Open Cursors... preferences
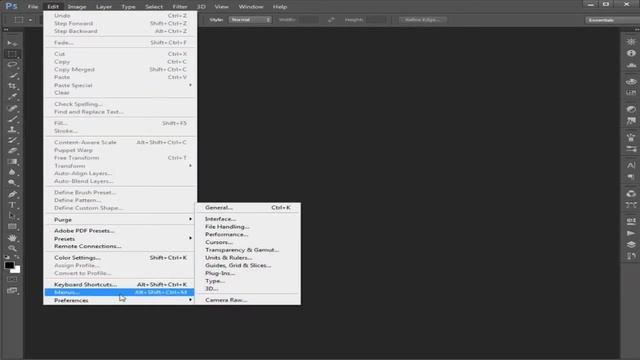640x360 pixels. [248, 242]
